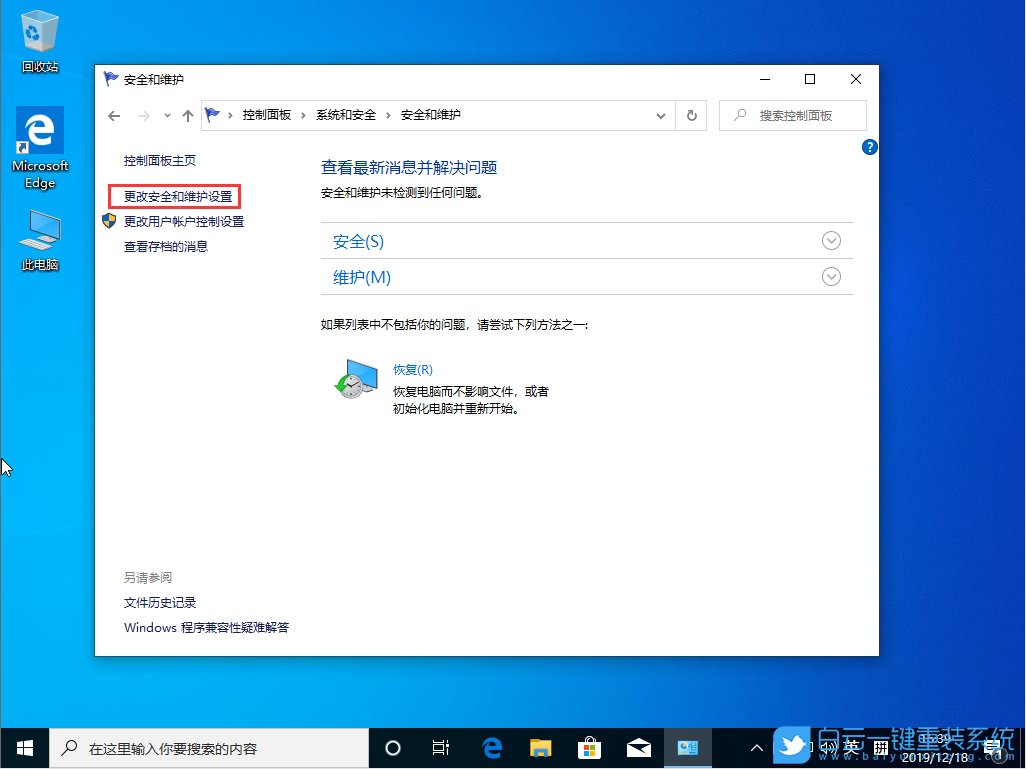1026x769 pixels.
Task: Click the blue help question mark icon
Action: (x=869, y=147)
